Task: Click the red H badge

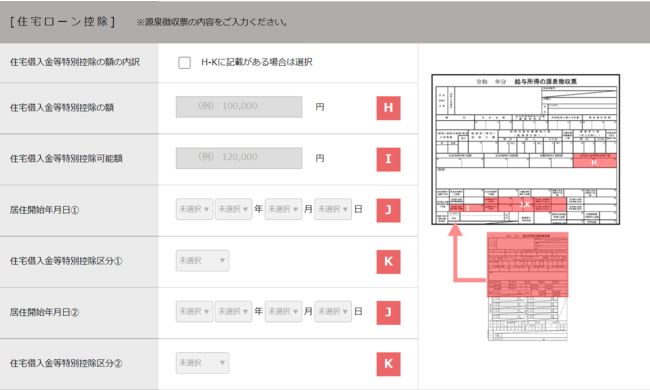Action: (388, 108)
